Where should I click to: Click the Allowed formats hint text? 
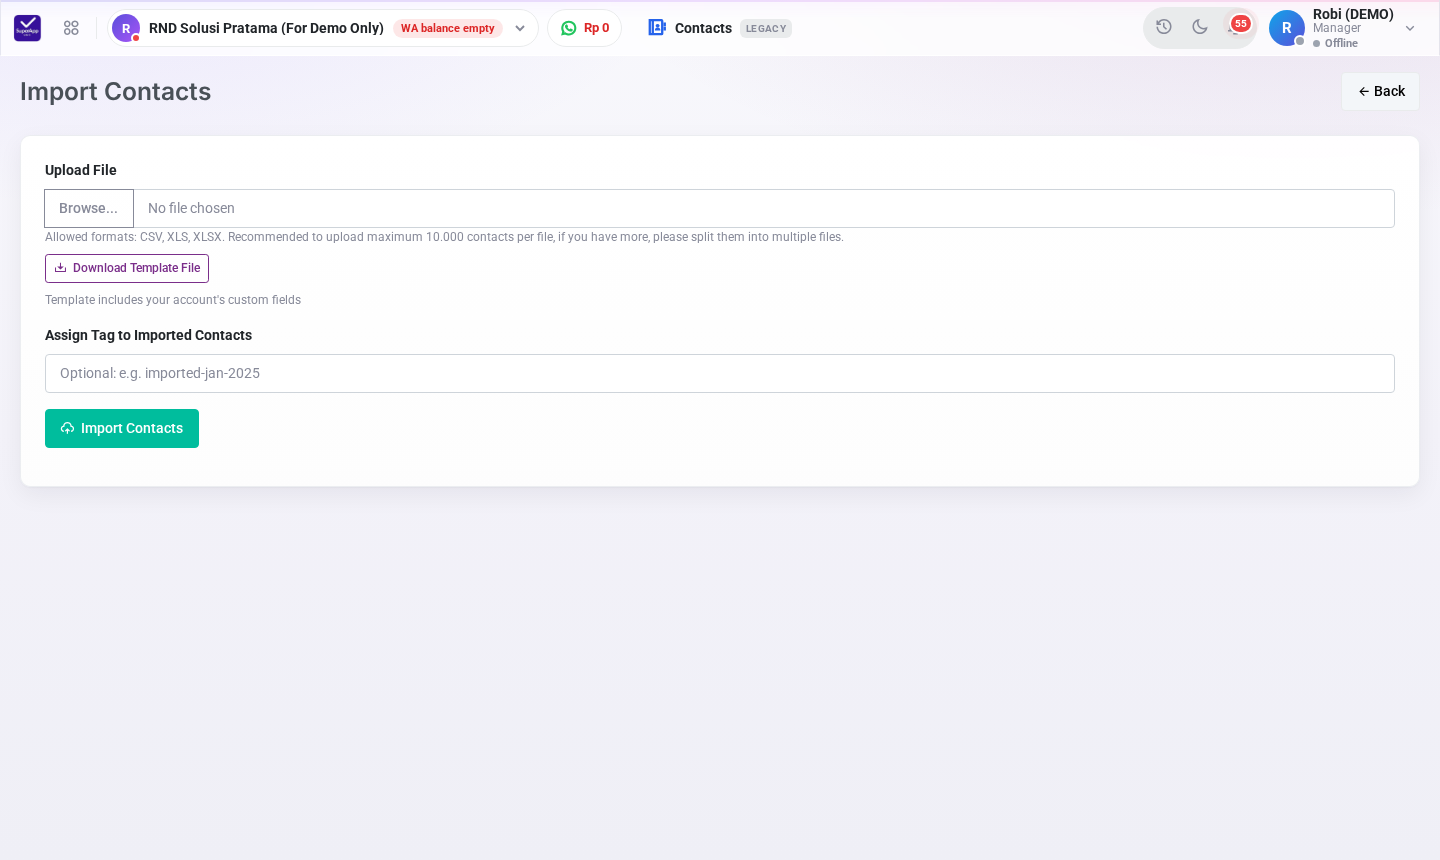point(444,237)
